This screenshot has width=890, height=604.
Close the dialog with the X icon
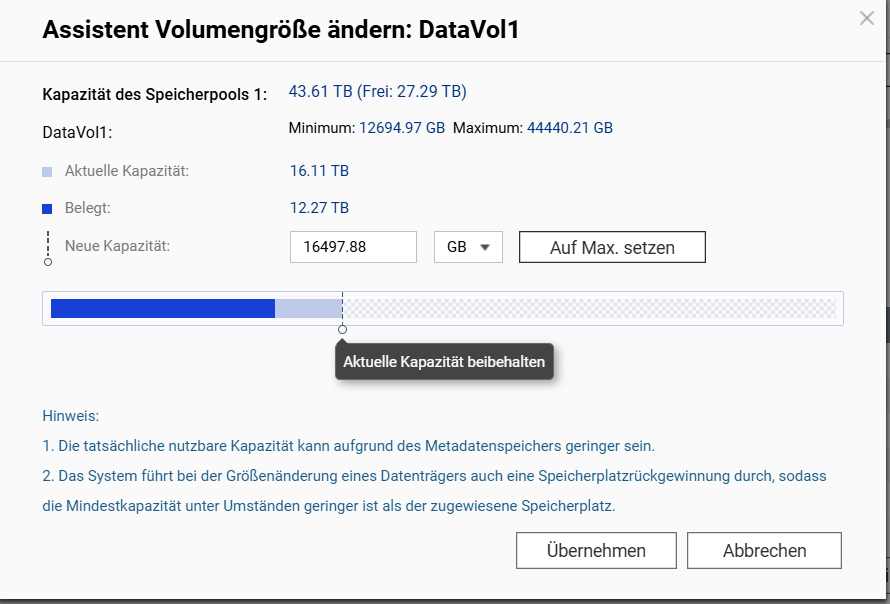tap(866, 18)
